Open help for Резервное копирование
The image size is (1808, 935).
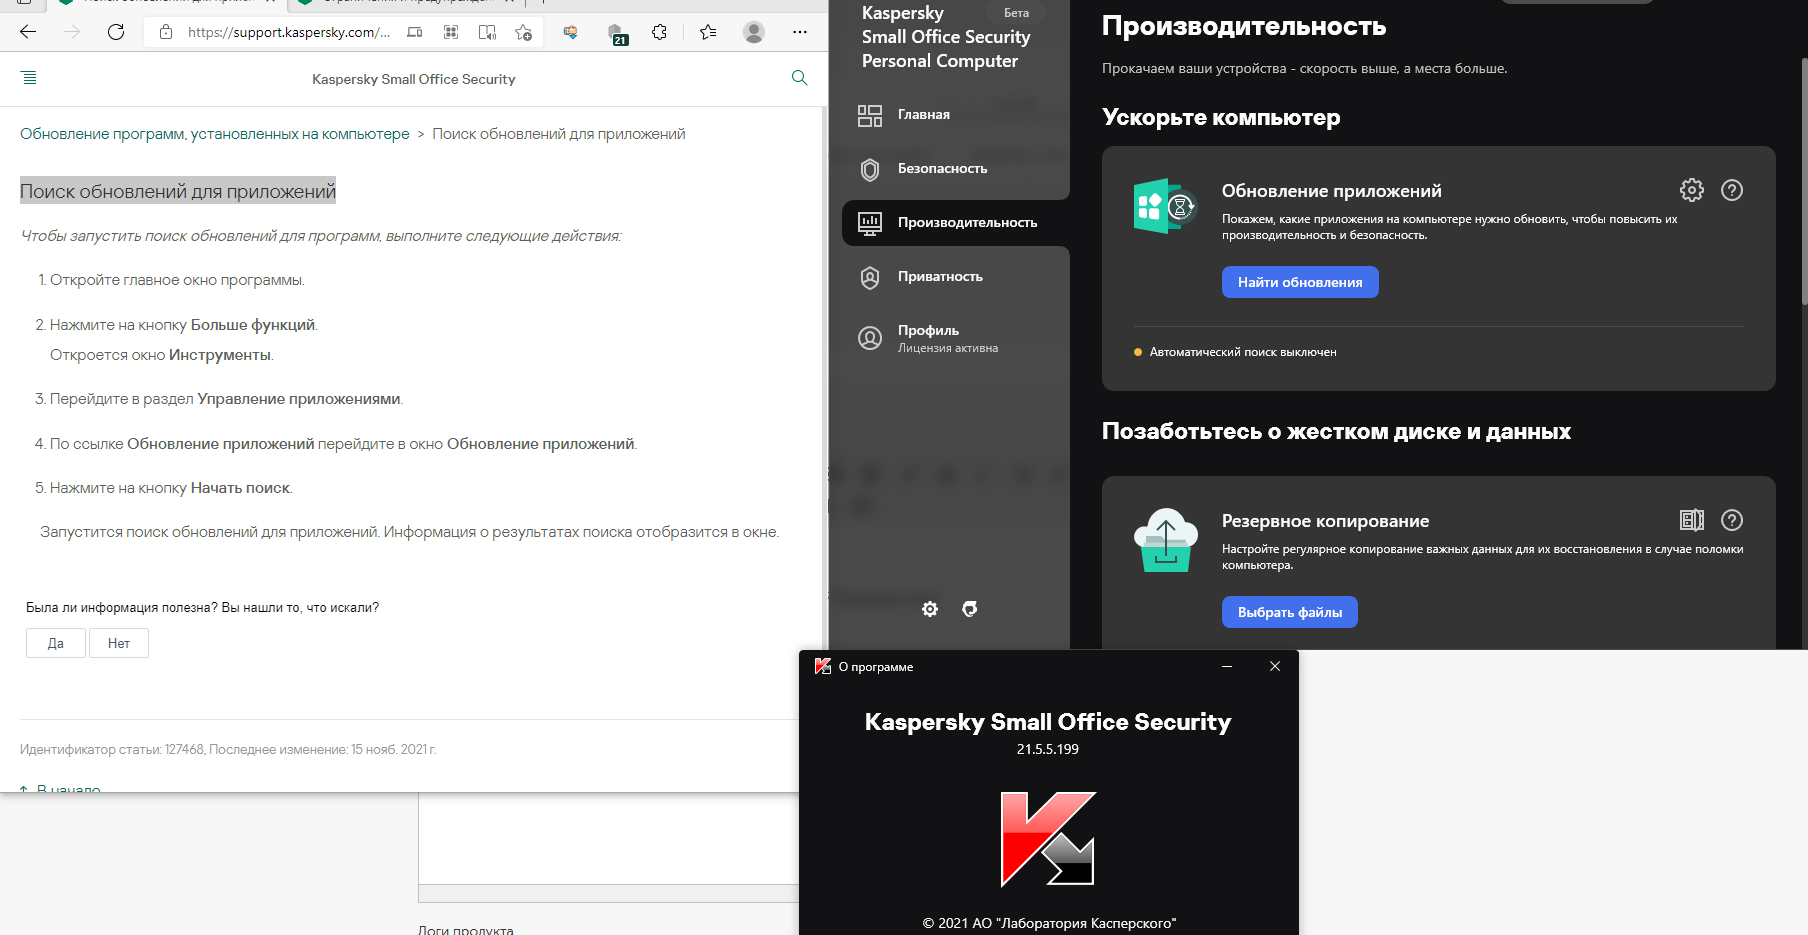click(x=1732, y=520)
